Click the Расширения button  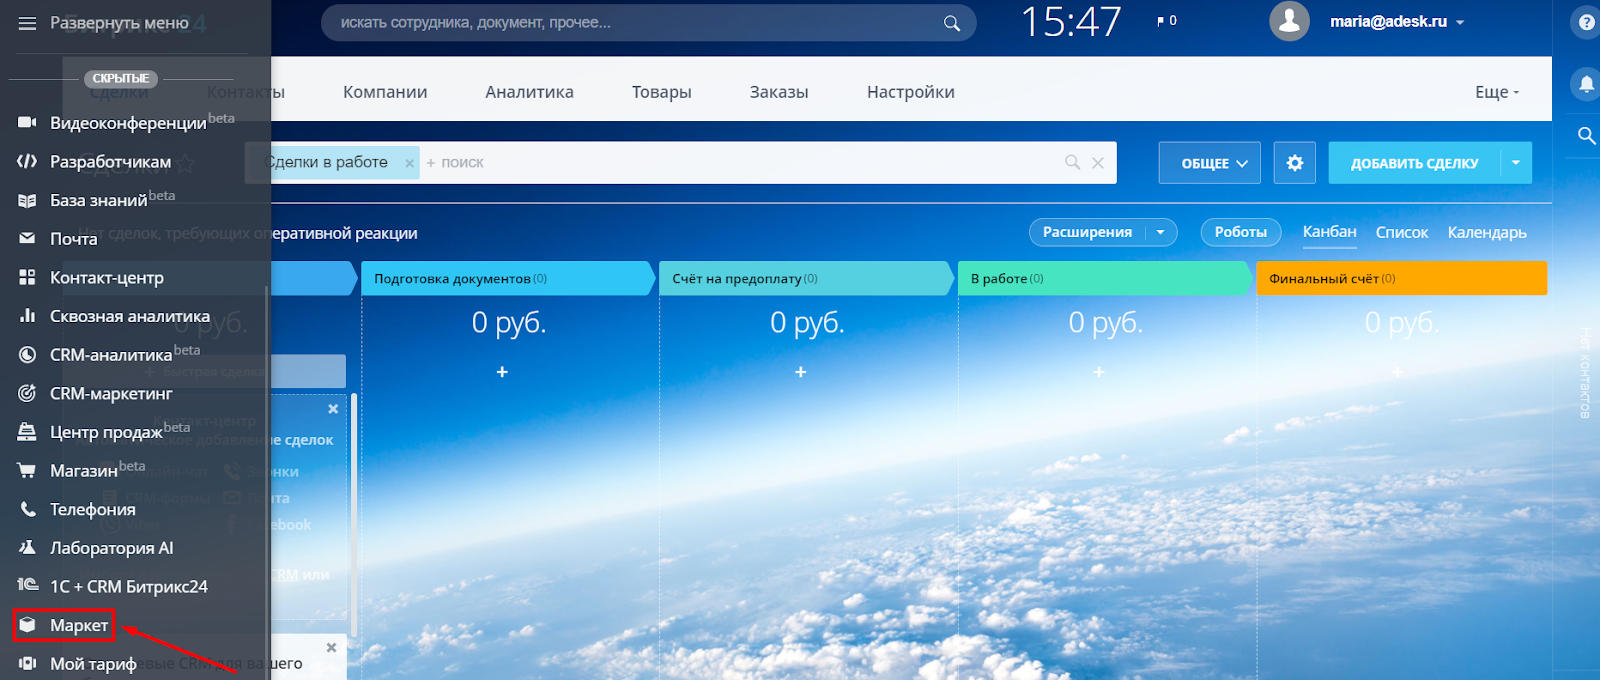point(1087,232)
